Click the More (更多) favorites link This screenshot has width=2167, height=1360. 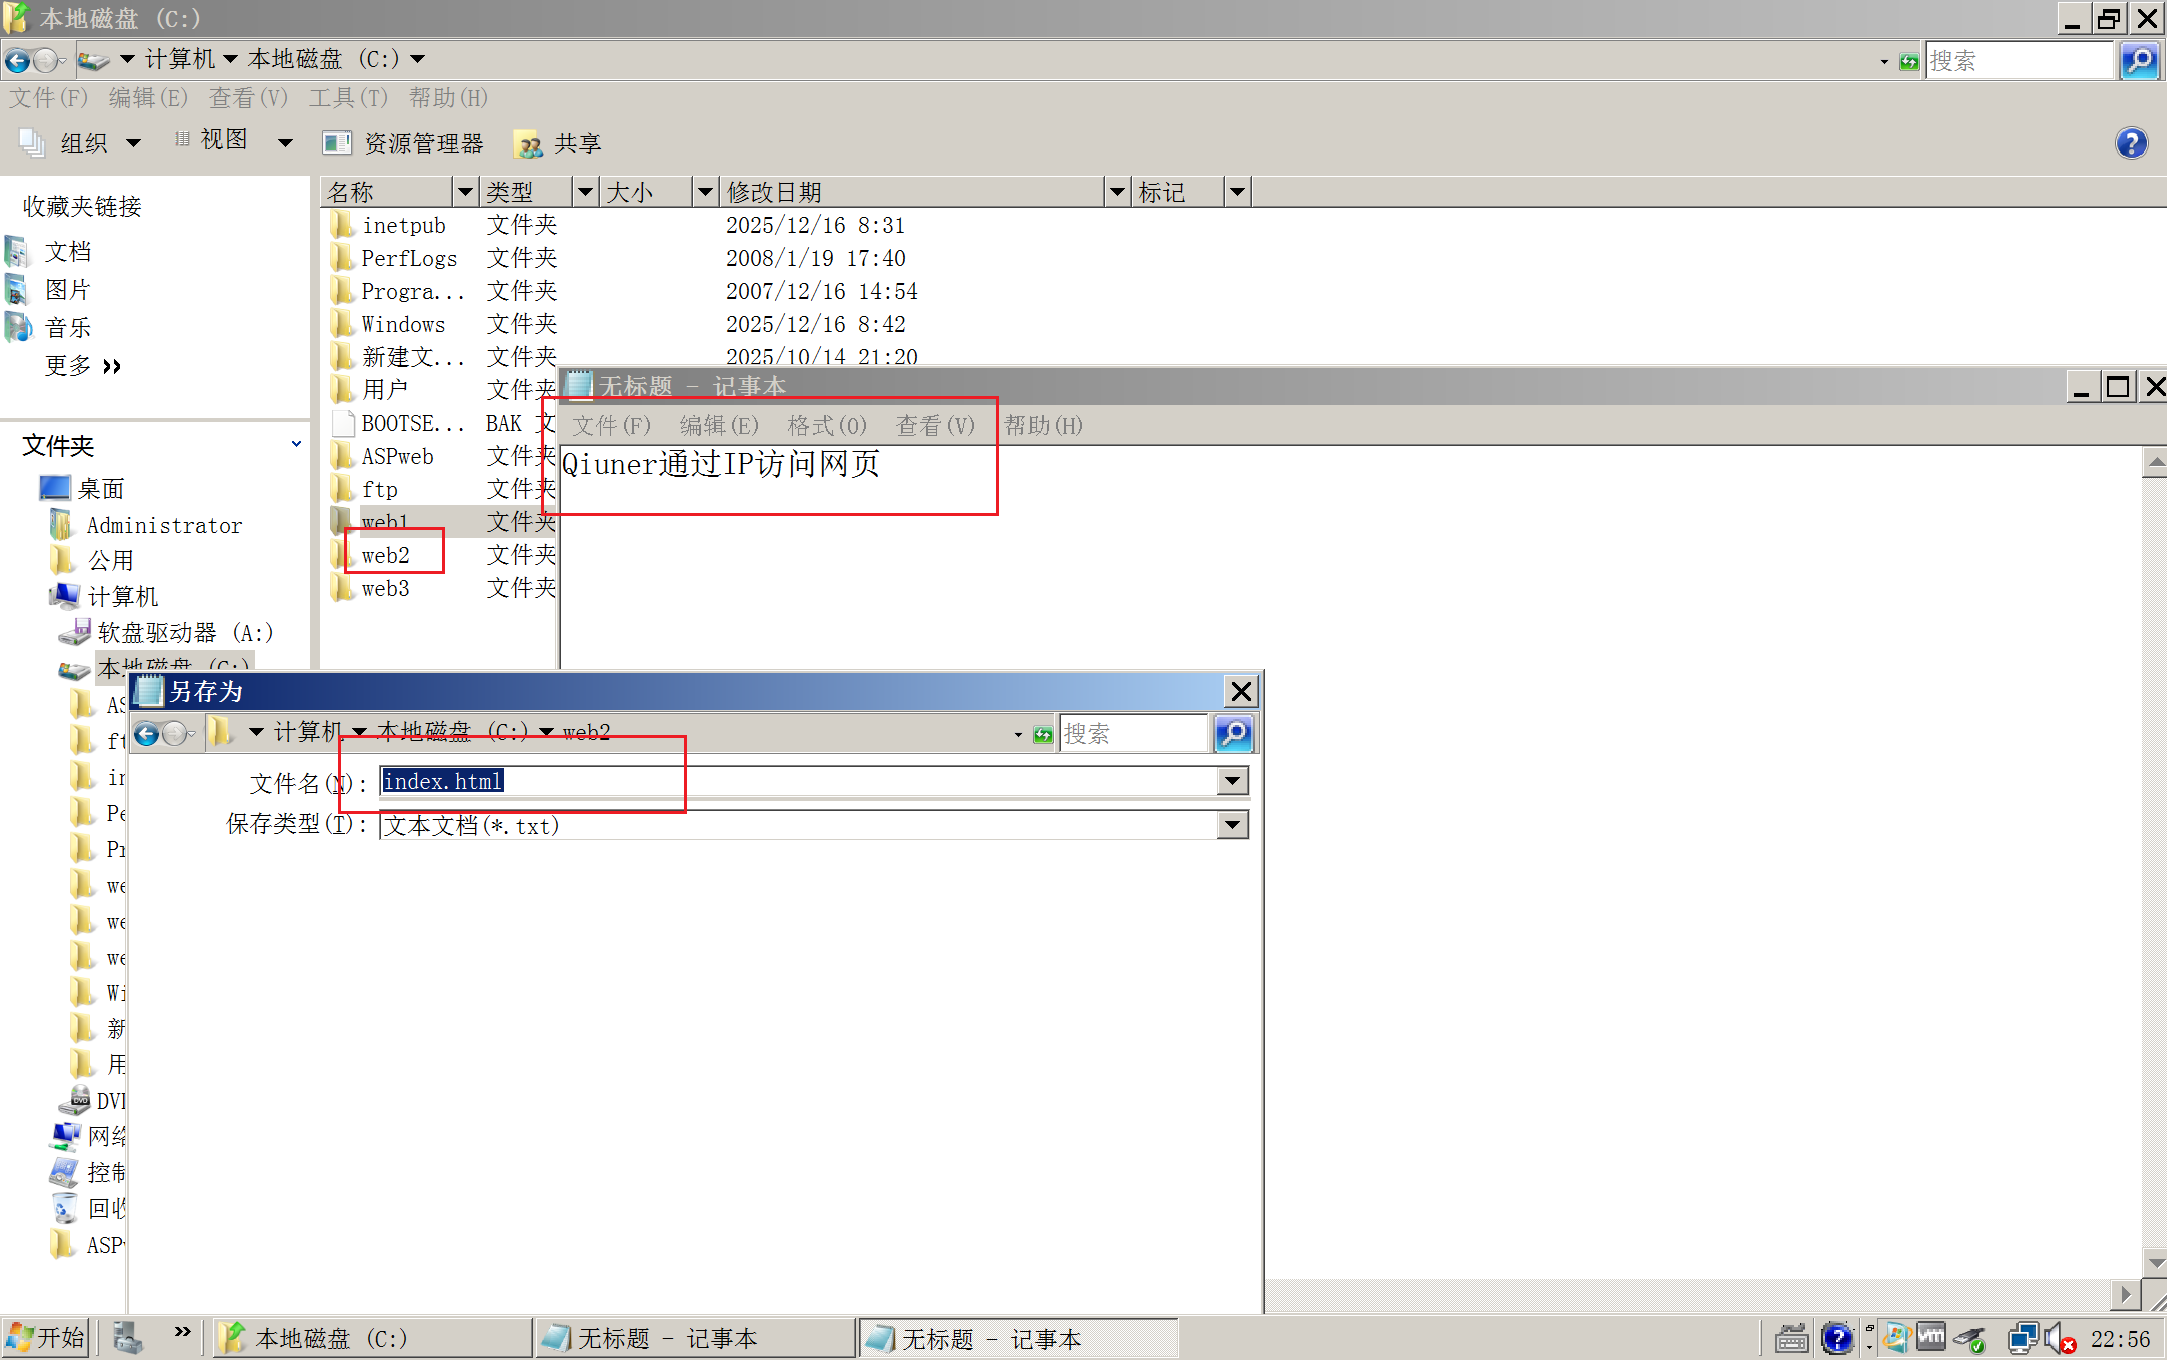(82, 366)
